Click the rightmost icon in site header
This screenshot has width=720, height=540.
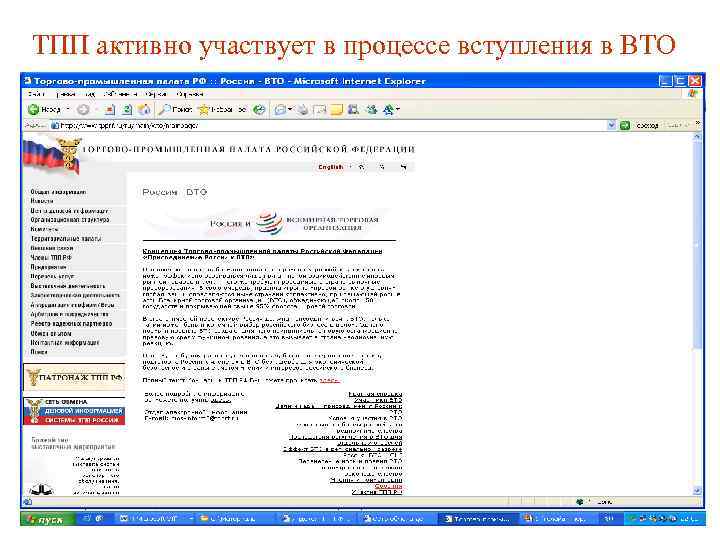click(x=403, y=167)
